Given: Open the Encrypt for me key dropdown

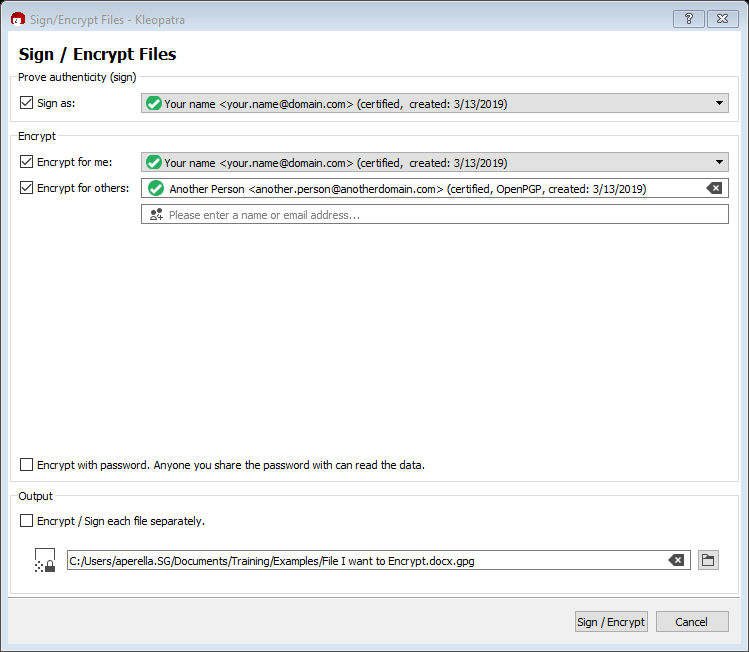Looking at the screenshot, I should 719,162.
